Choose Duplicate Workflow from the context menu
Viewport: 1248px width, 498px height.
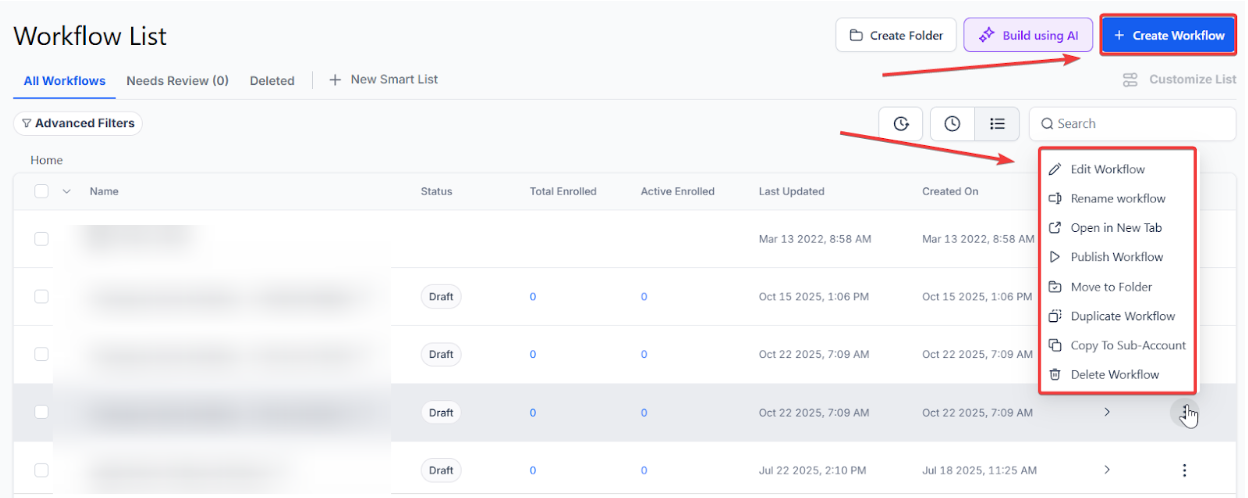click(1122, 316)
